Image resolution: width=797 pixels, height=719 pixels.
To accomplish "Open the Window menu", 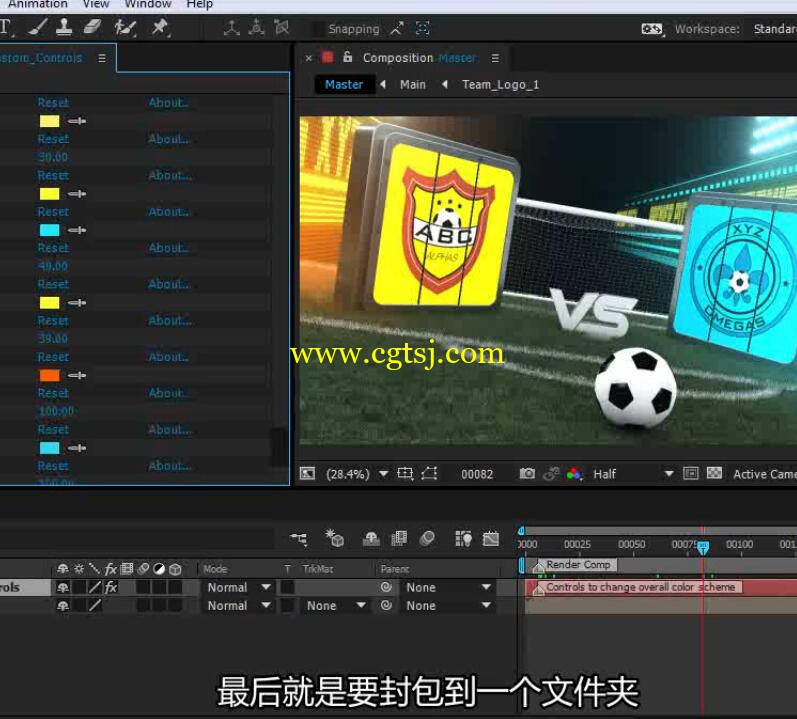I will pos(148,5).
